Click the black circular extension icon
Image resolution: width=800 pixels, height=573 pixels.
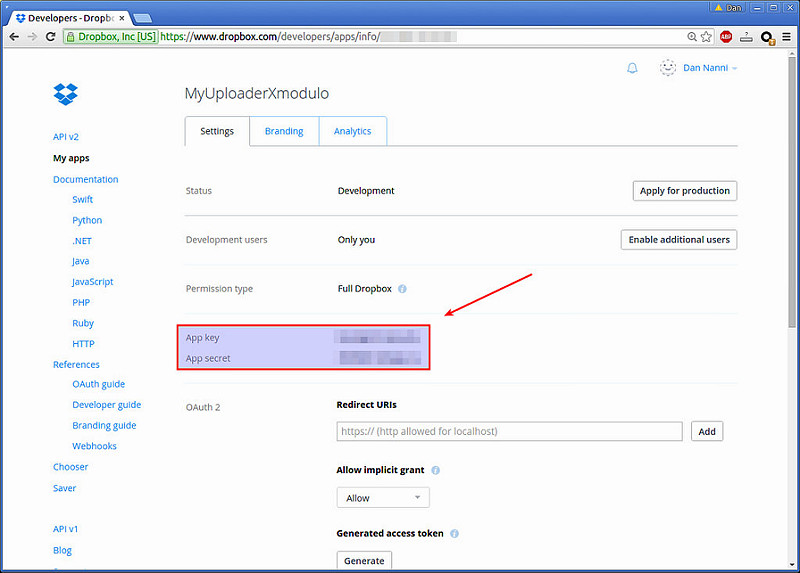tap(767, 37)
